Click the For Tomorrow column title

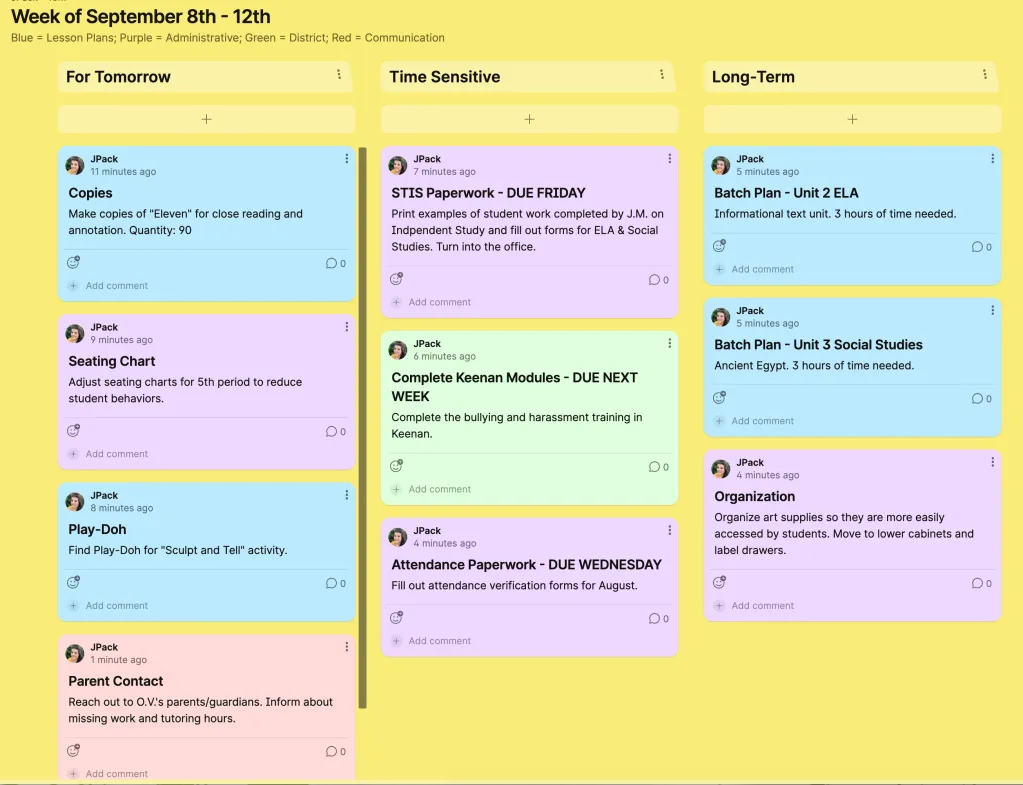[118, 77]
